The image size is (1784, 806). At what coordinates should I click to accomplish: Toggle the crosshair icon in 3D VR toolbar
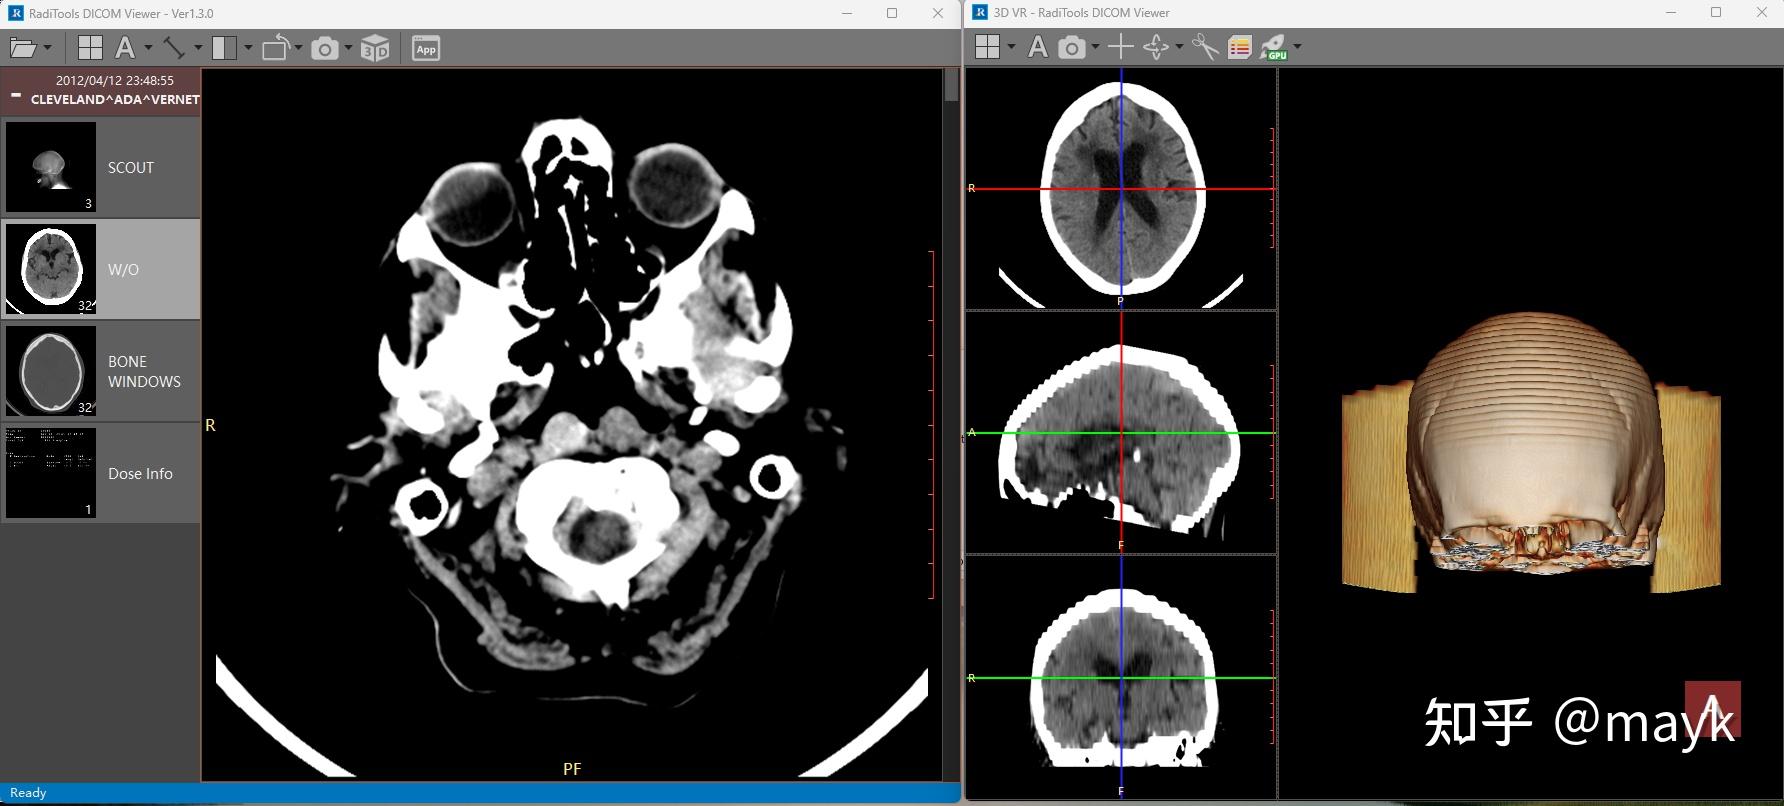point(1121,46)
